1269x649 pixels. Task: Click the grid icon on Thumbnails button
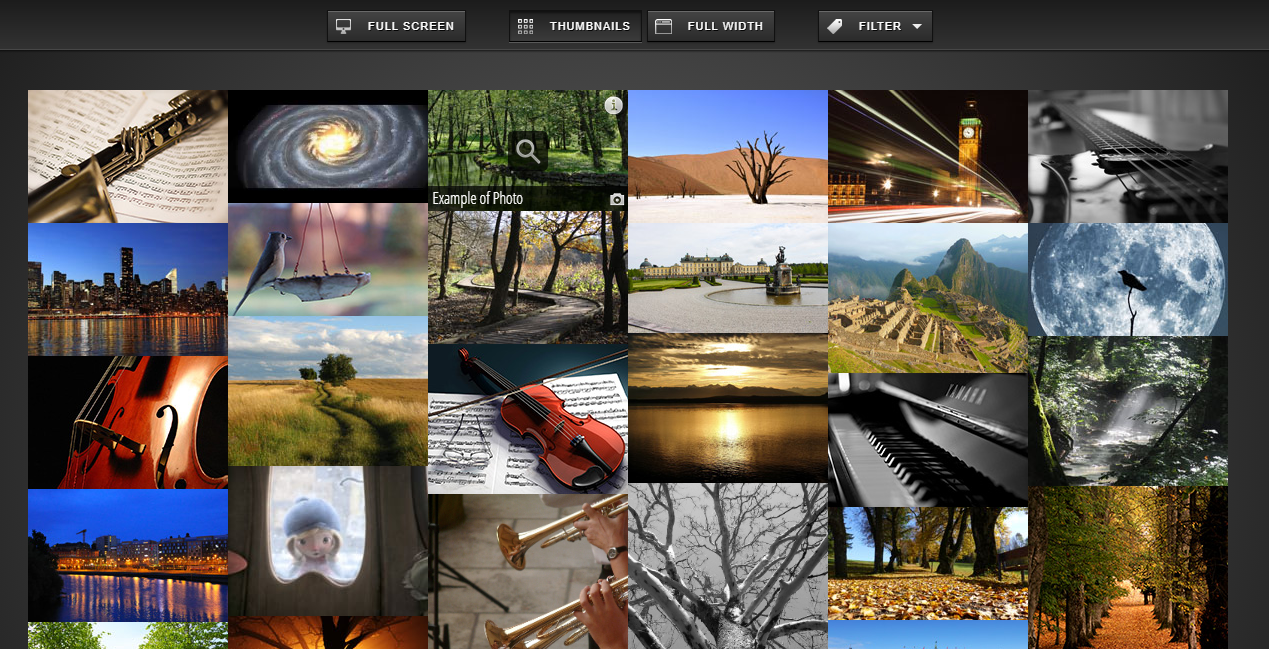(x=526, y=26)
